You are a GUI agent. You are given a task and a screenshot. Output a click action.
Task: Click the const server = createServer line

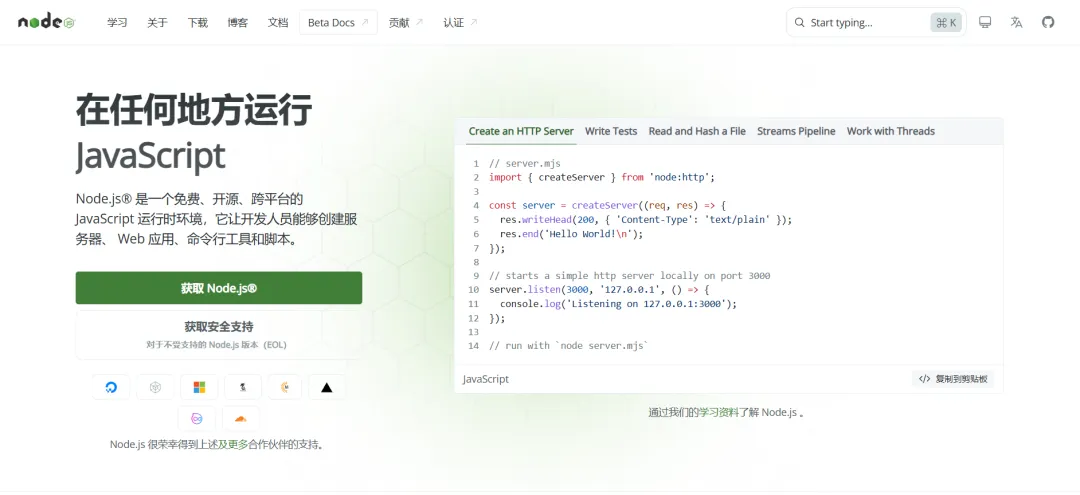pos(608,205)
